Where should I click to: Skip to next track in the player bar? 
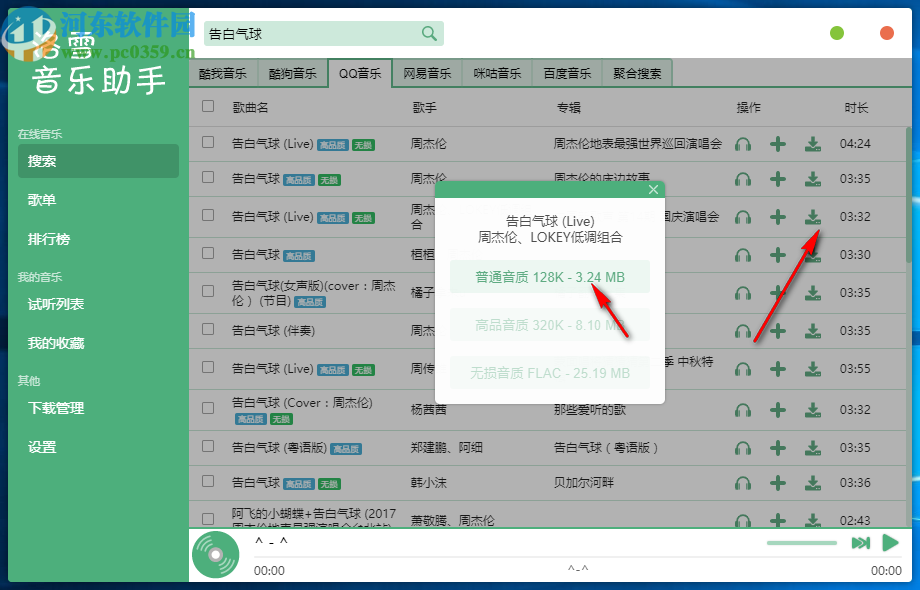(x=861, y=543)
